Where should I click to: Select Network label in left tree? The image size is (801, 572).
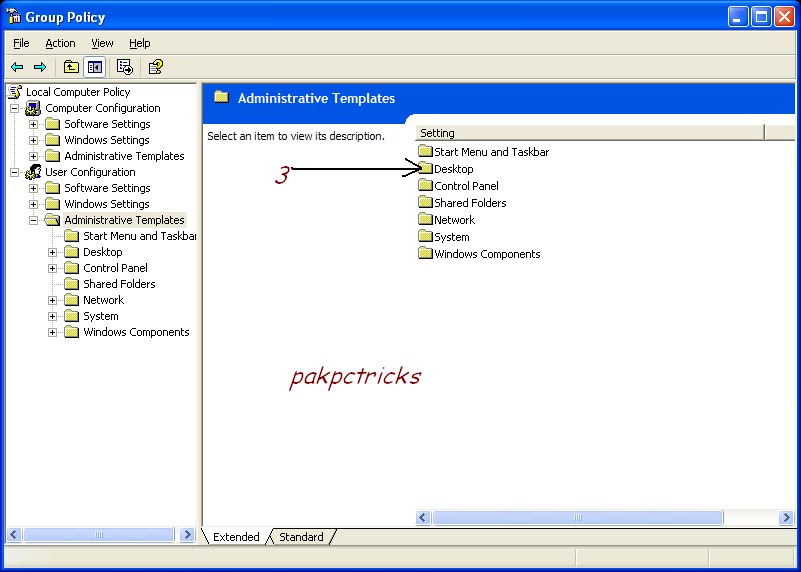click(104, 300)
